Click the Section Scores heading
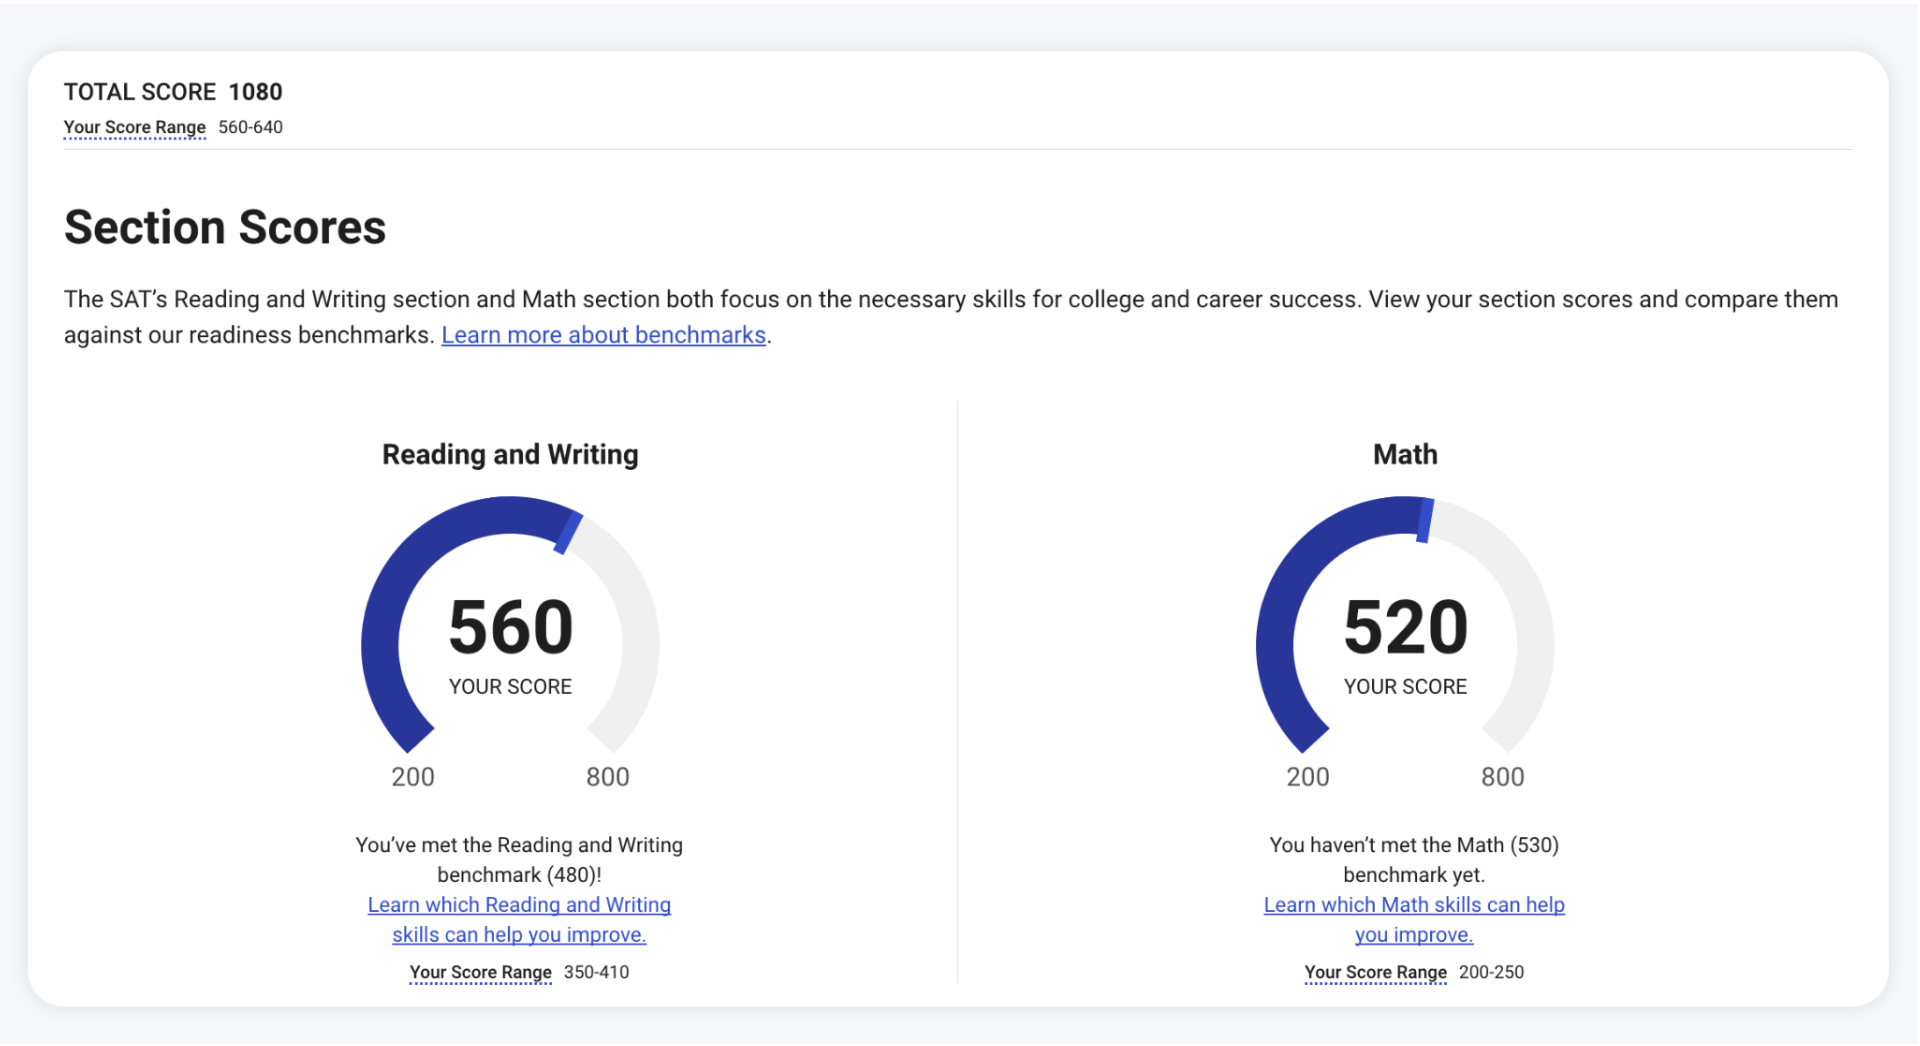The image size is (1920, 1046). click(225, 227)
